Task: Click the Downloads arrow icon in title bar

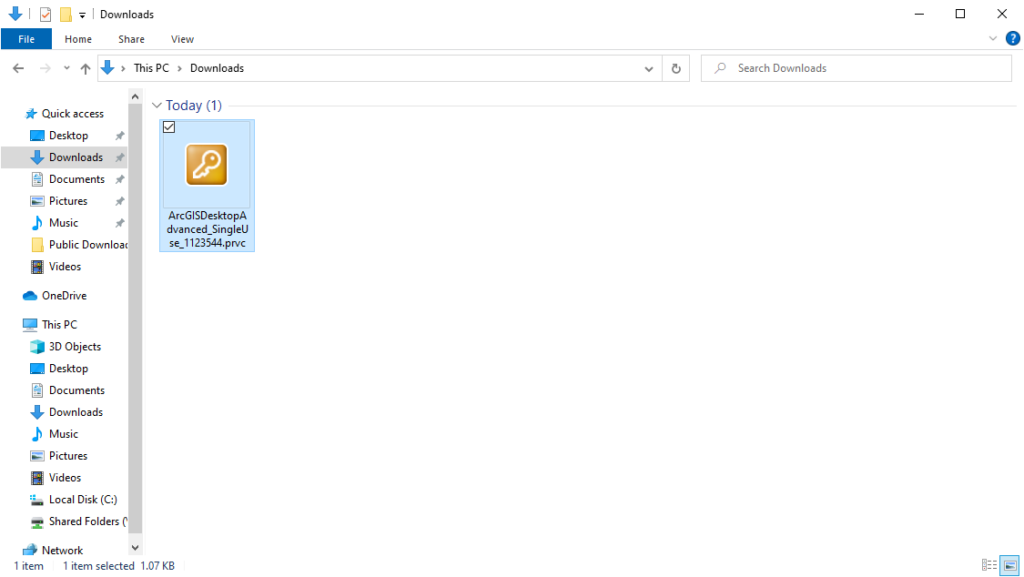Action: [15, 14]
